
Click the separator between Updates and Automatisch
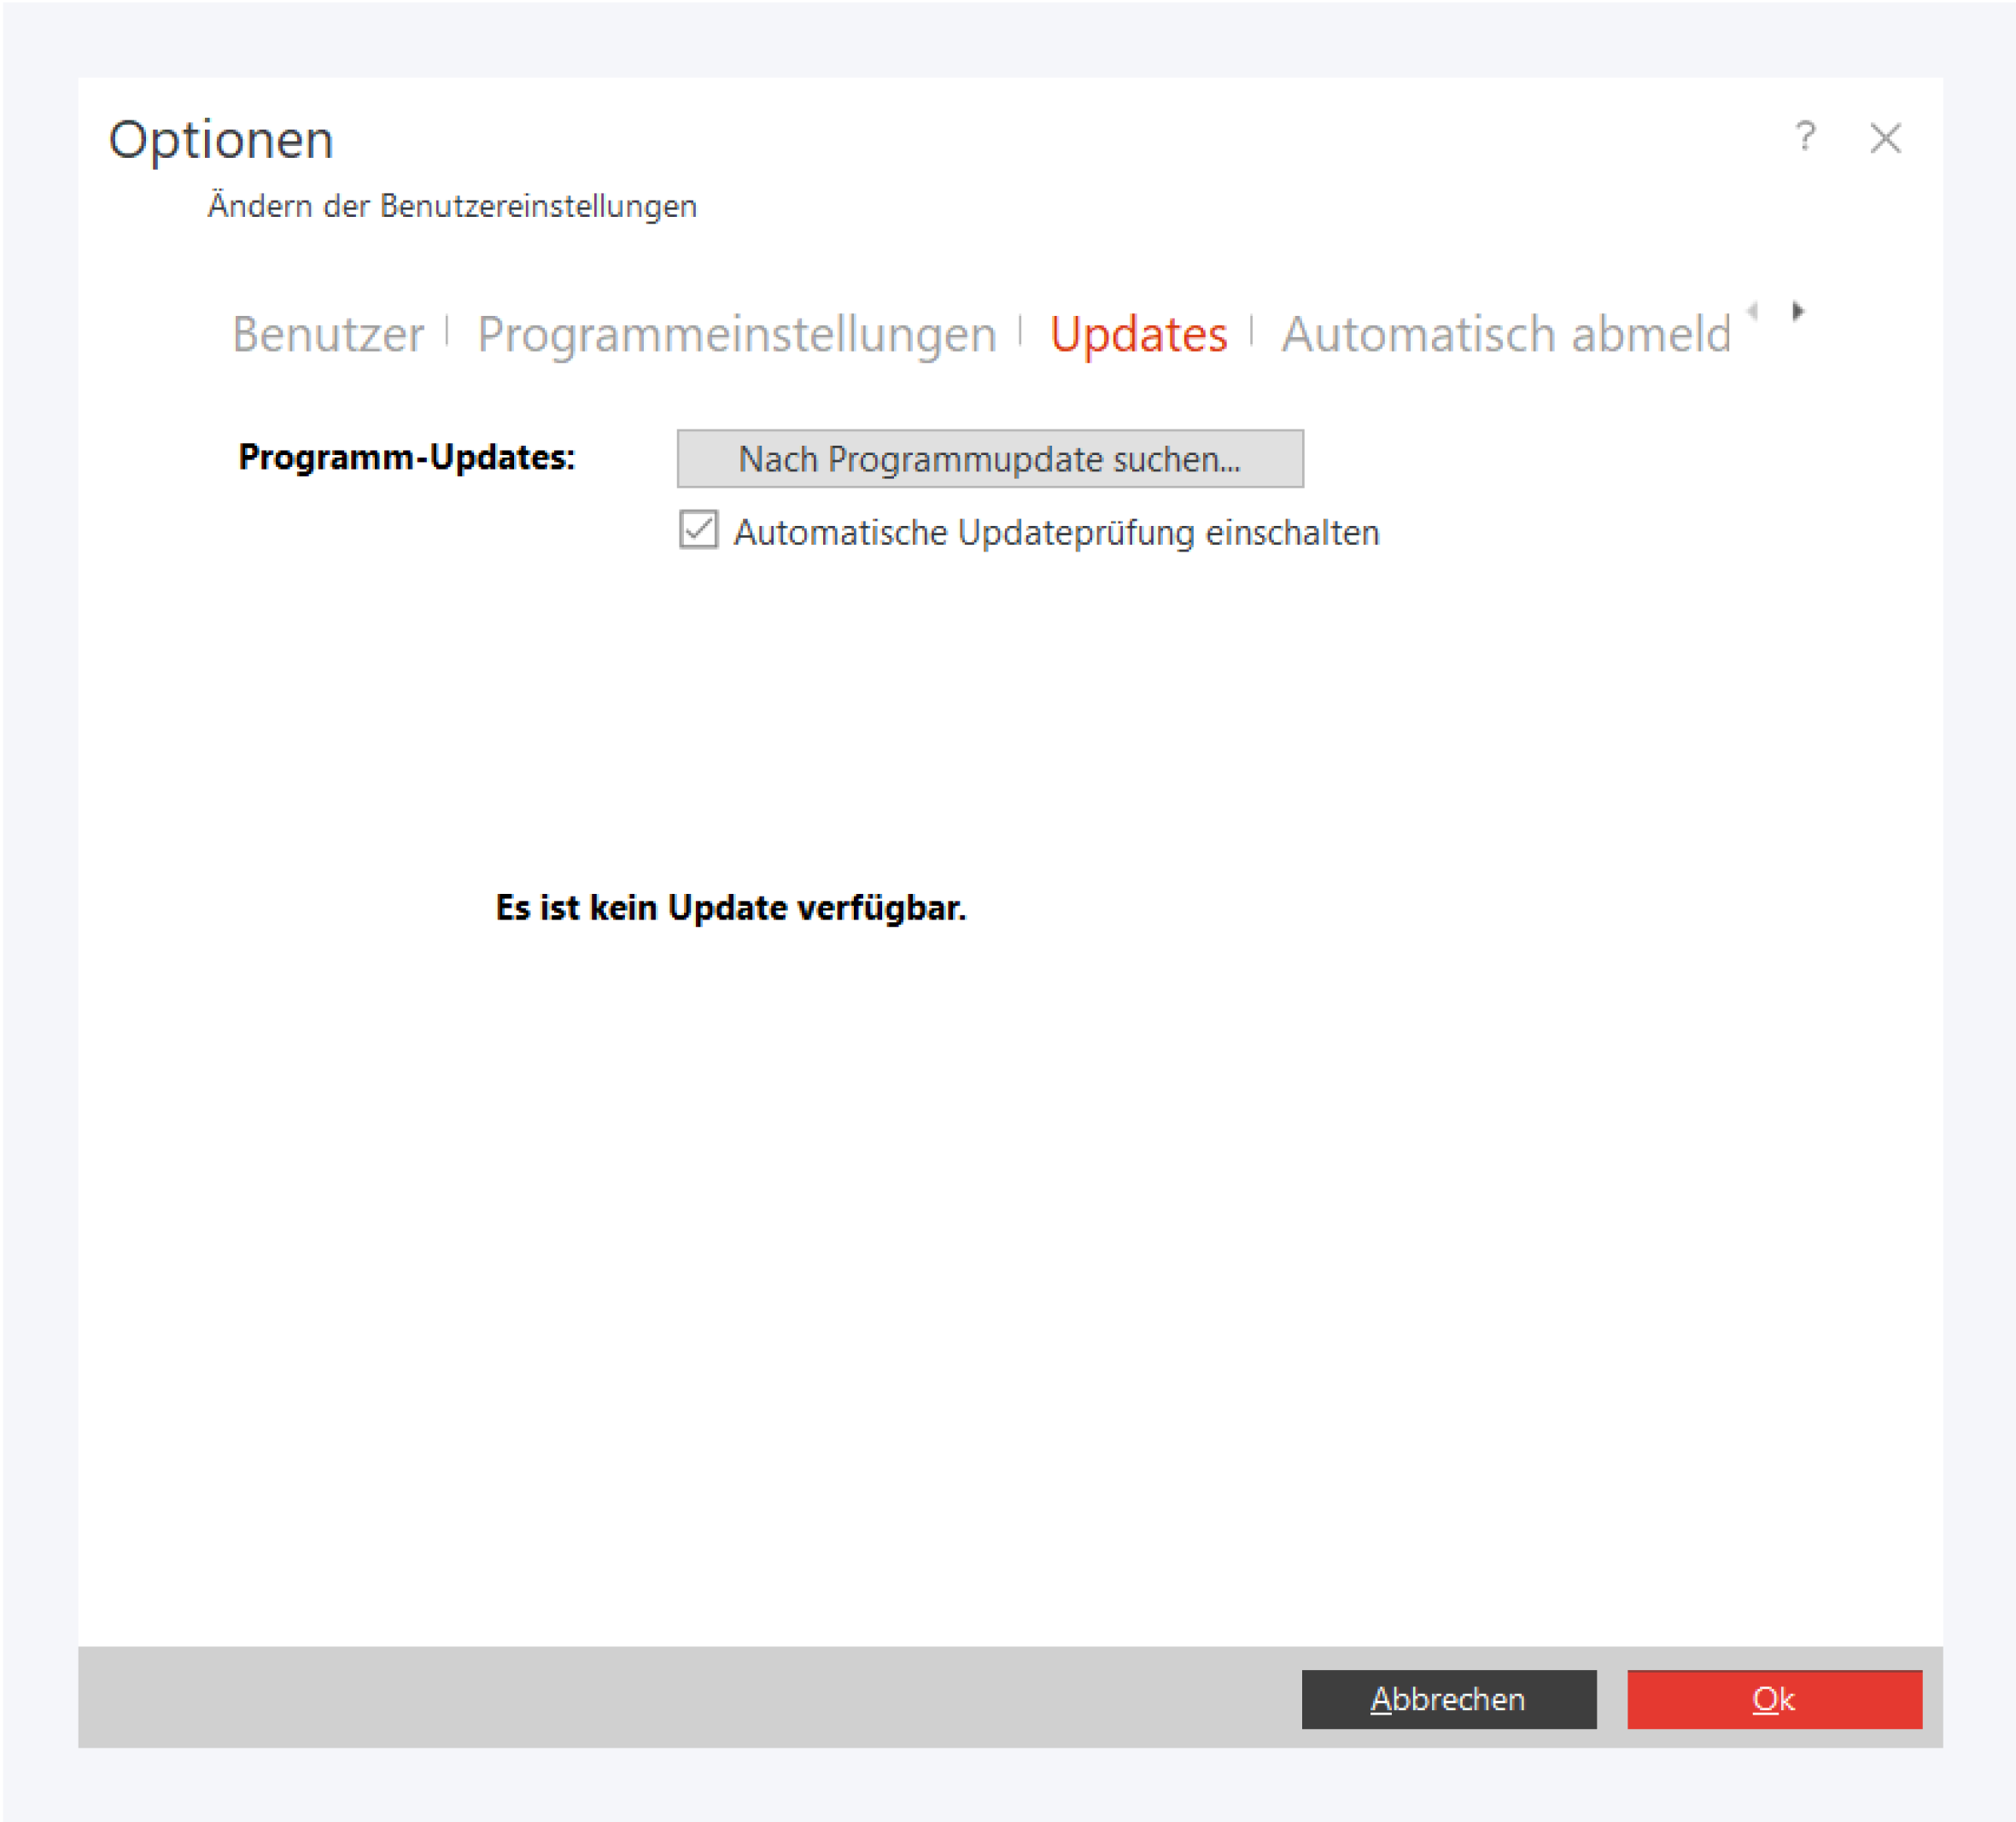click(x=1252, y=330)
